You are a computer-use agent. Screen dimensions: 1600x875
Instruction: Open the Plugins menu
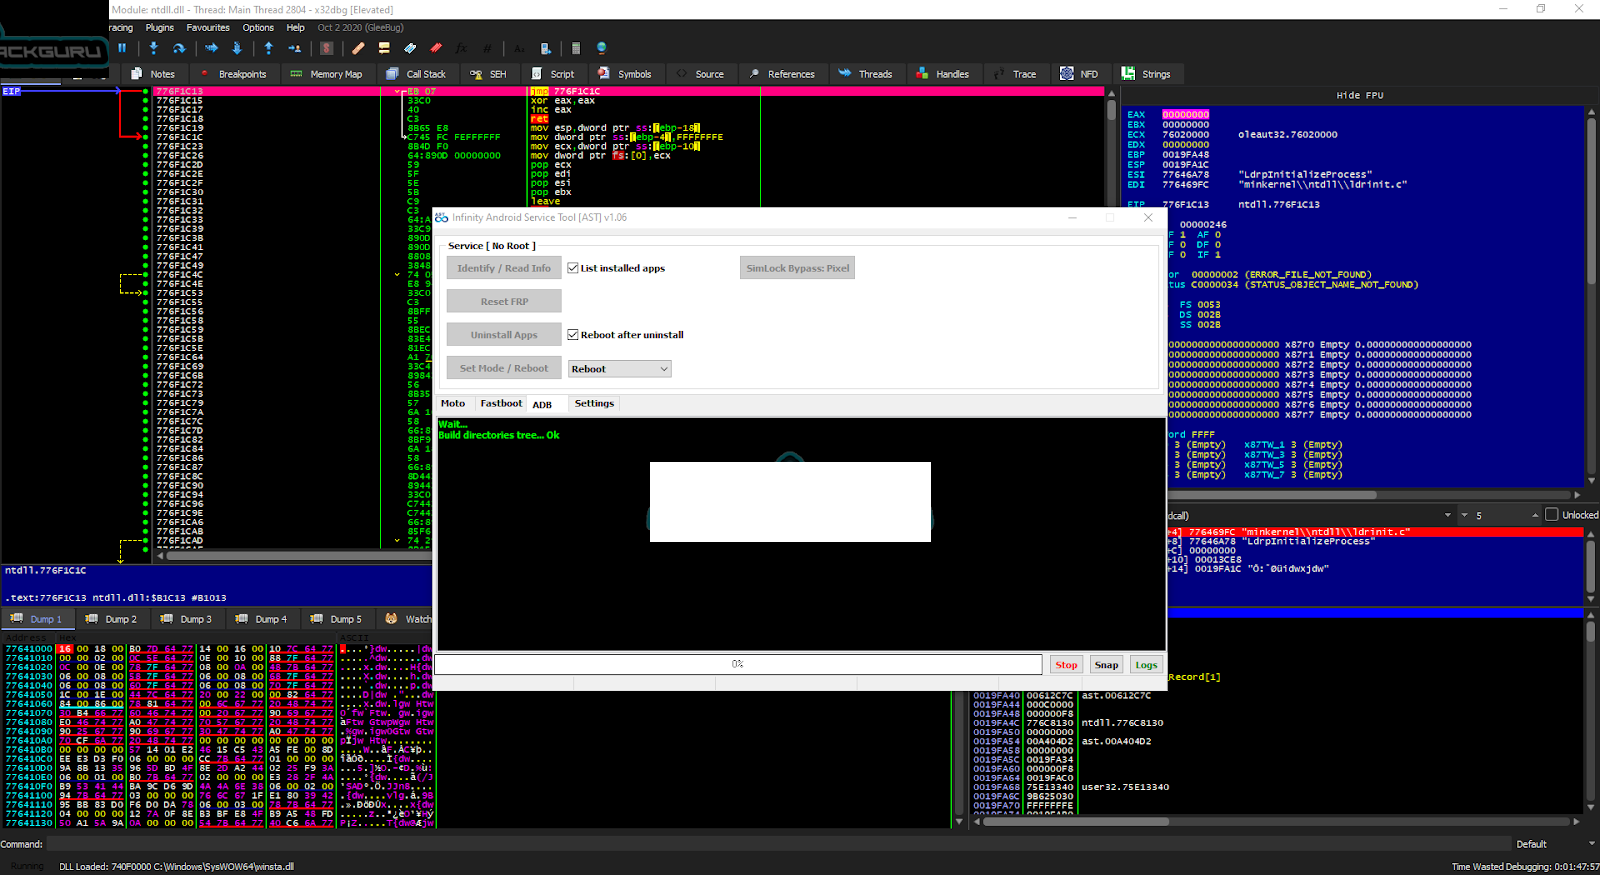click(160, 28)
